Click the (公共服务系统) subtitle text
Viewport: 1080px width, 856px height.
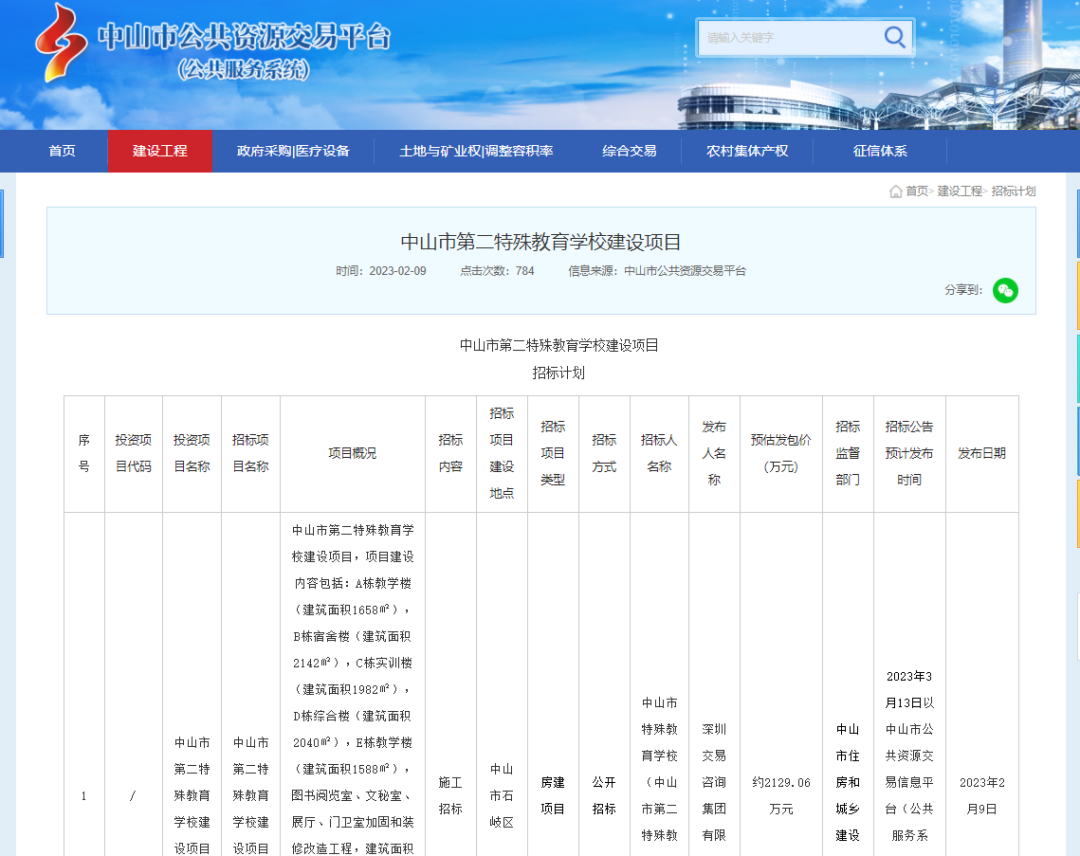[244, 70]
